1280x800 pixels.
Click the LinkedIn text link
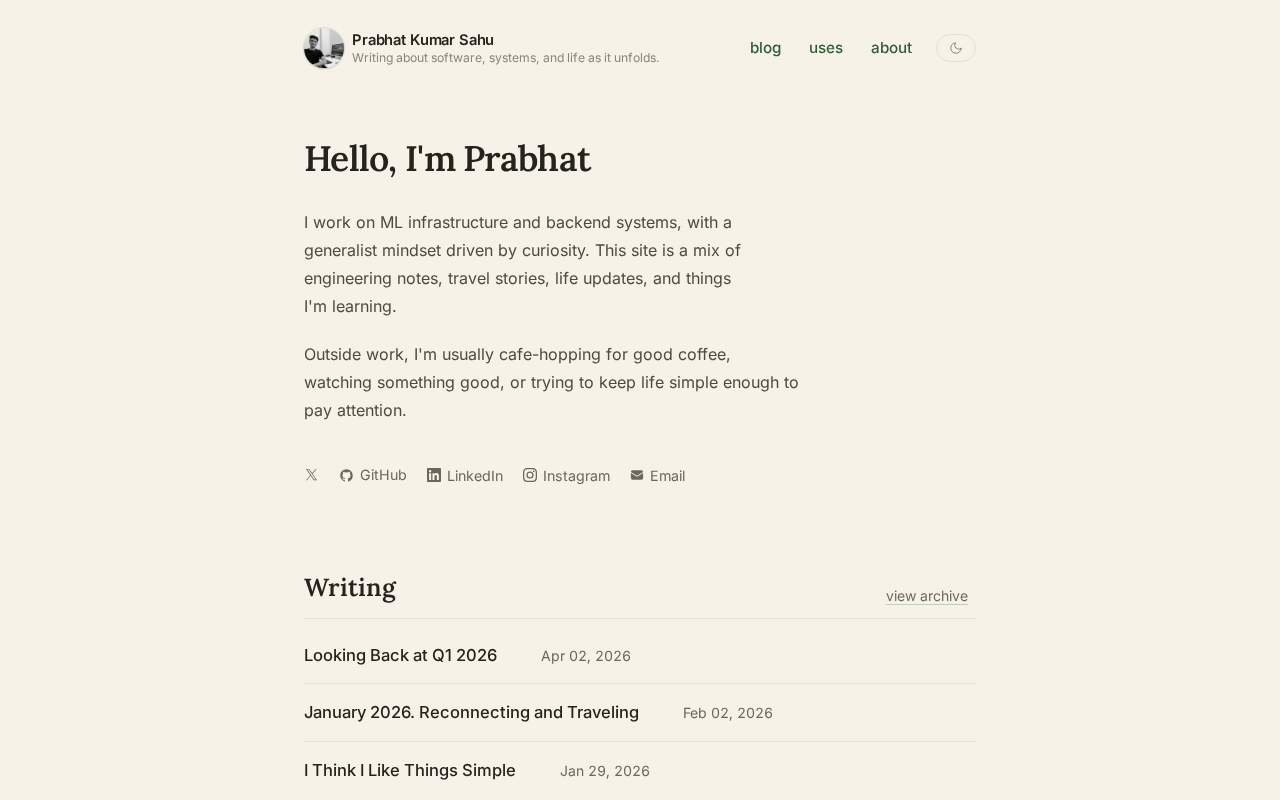(475, 476)
